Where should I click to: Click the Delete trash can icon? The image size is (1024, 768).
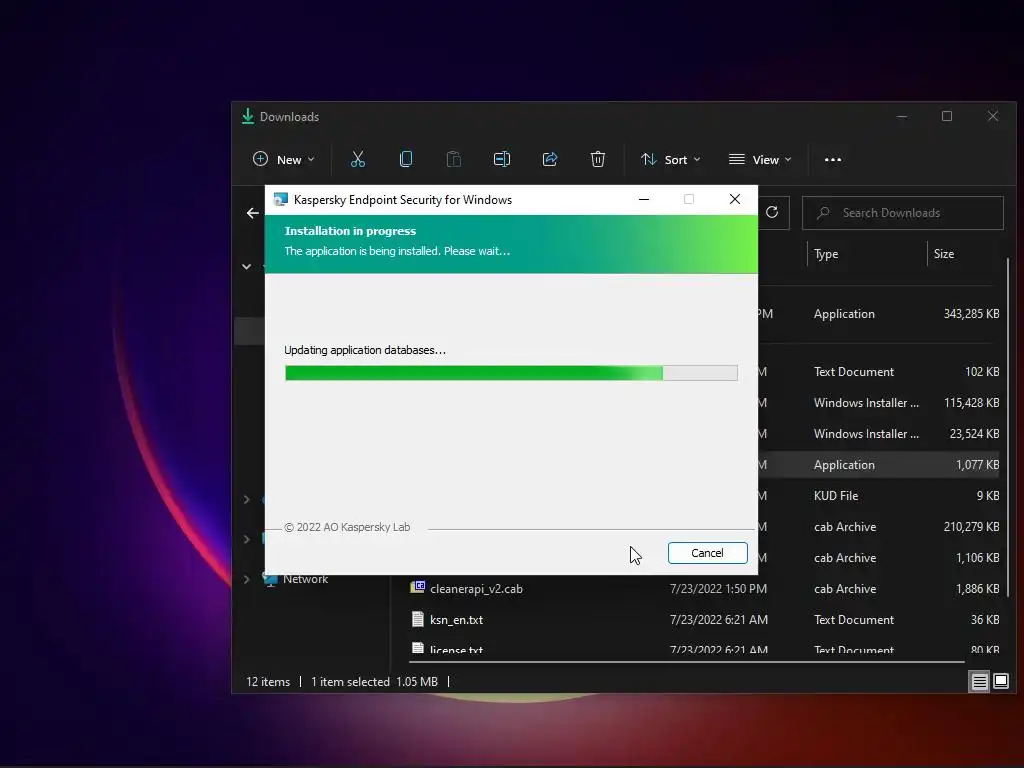pyautogui.click(x=598, y=159)
